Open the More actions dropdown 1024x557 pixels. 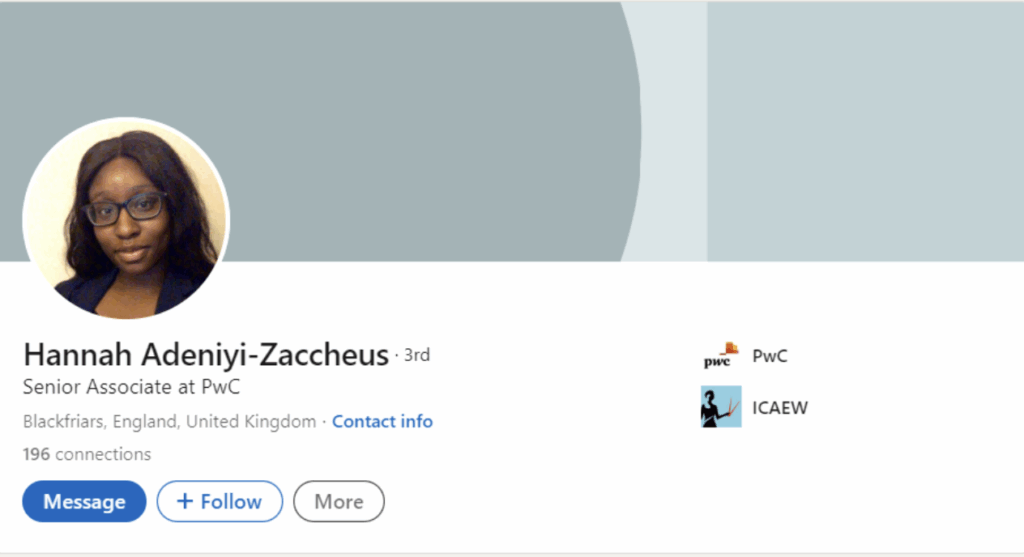338,502
